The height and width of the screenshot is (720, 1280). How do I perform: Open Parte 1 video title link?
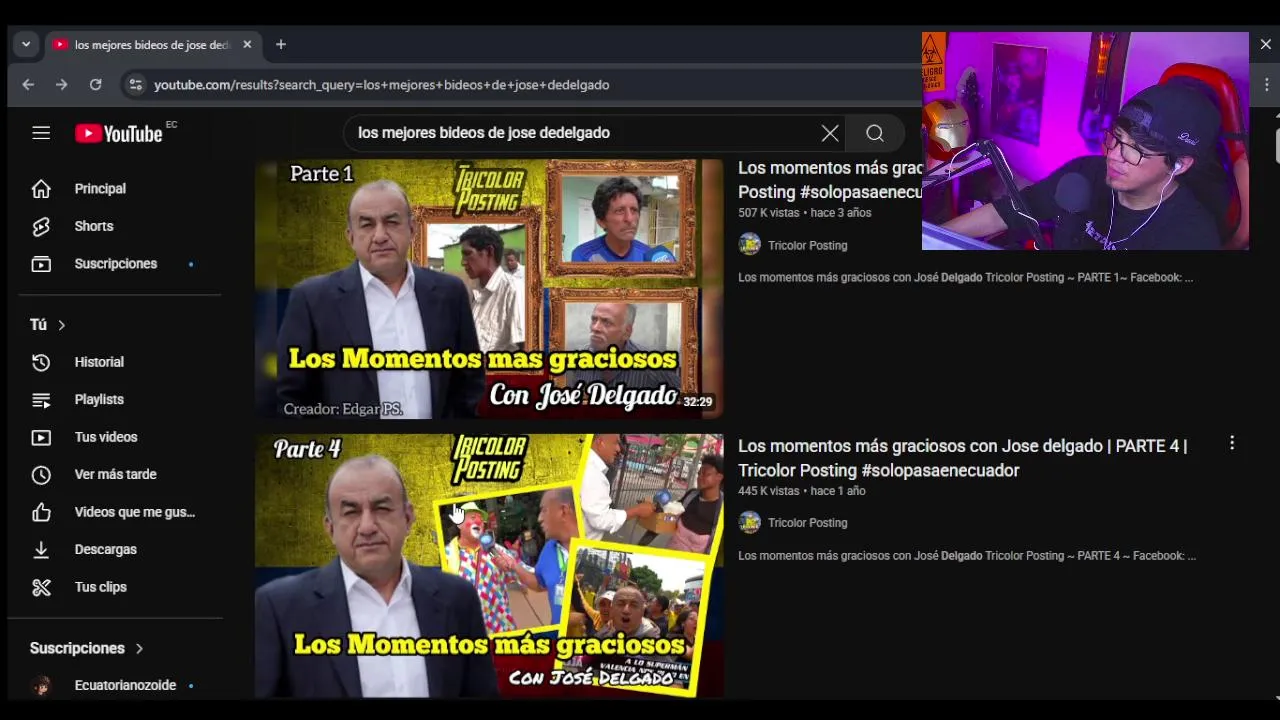(x=830, y=180)
